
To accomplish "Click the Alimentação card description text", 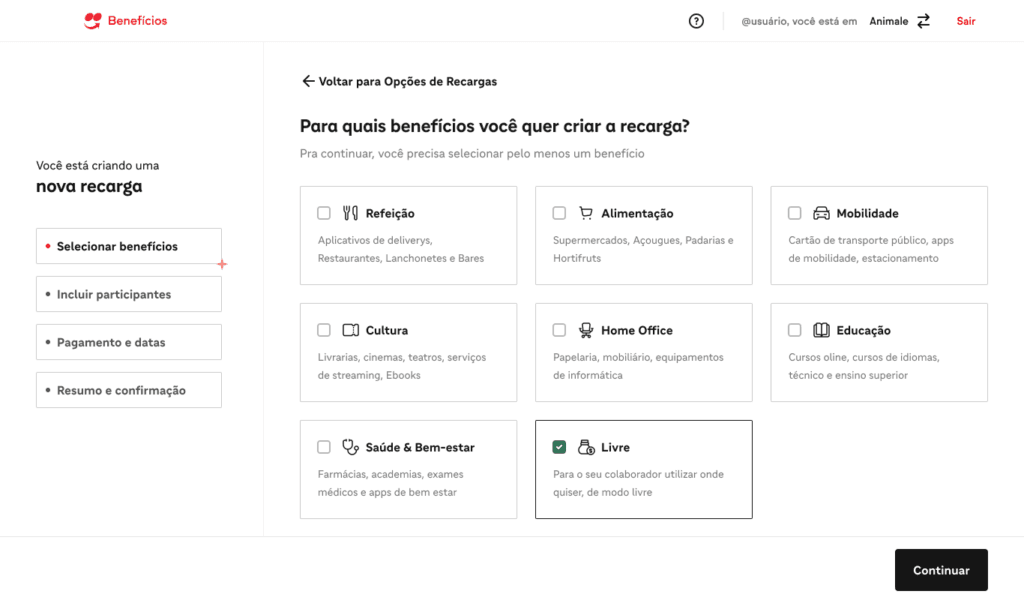I will [x=643, y=249].
